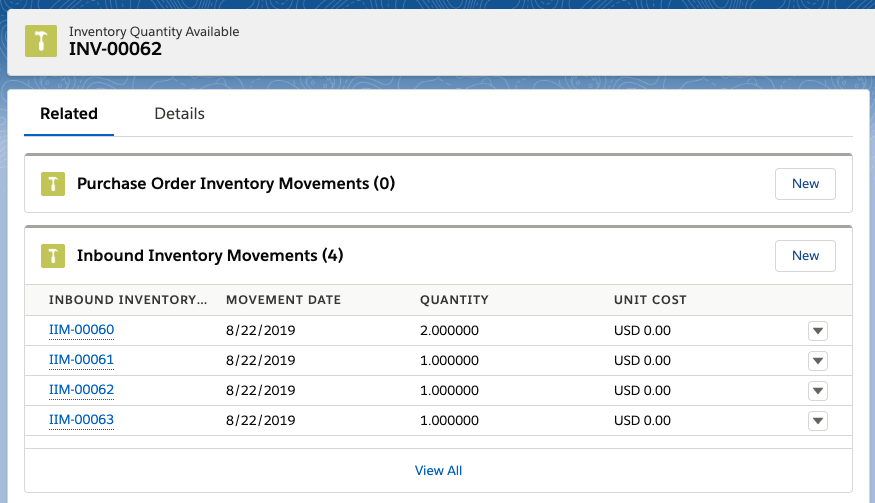
Task: Open record IIM-00063
Action: pyautogui.click(x=81, y=420)
